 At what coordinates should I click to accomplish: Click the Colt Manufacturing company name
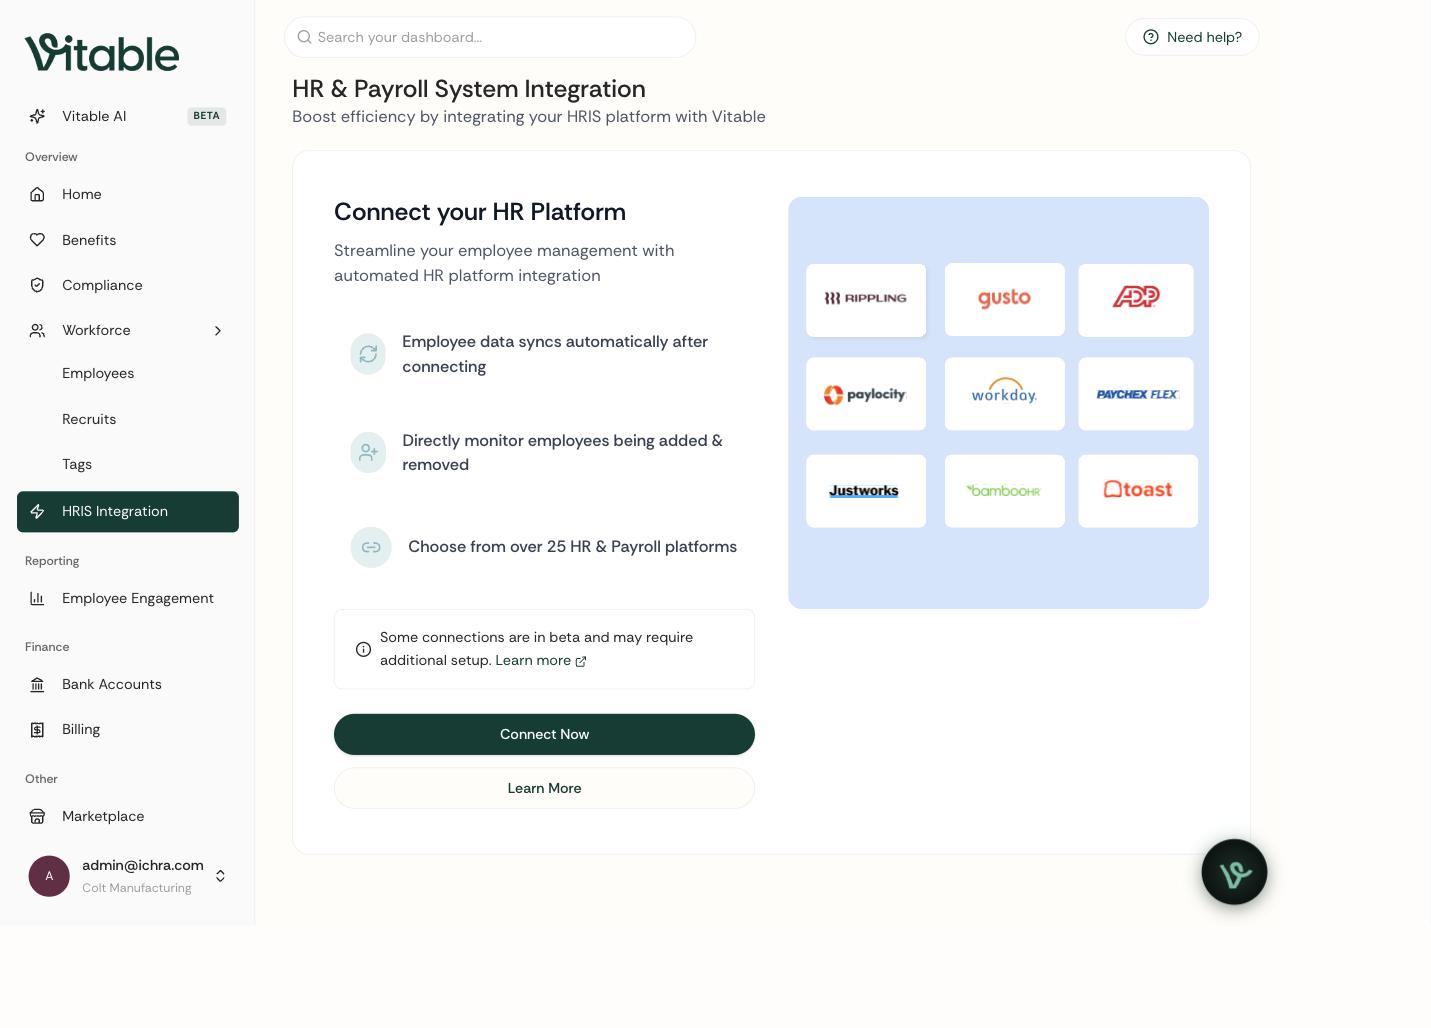[137, 888]
